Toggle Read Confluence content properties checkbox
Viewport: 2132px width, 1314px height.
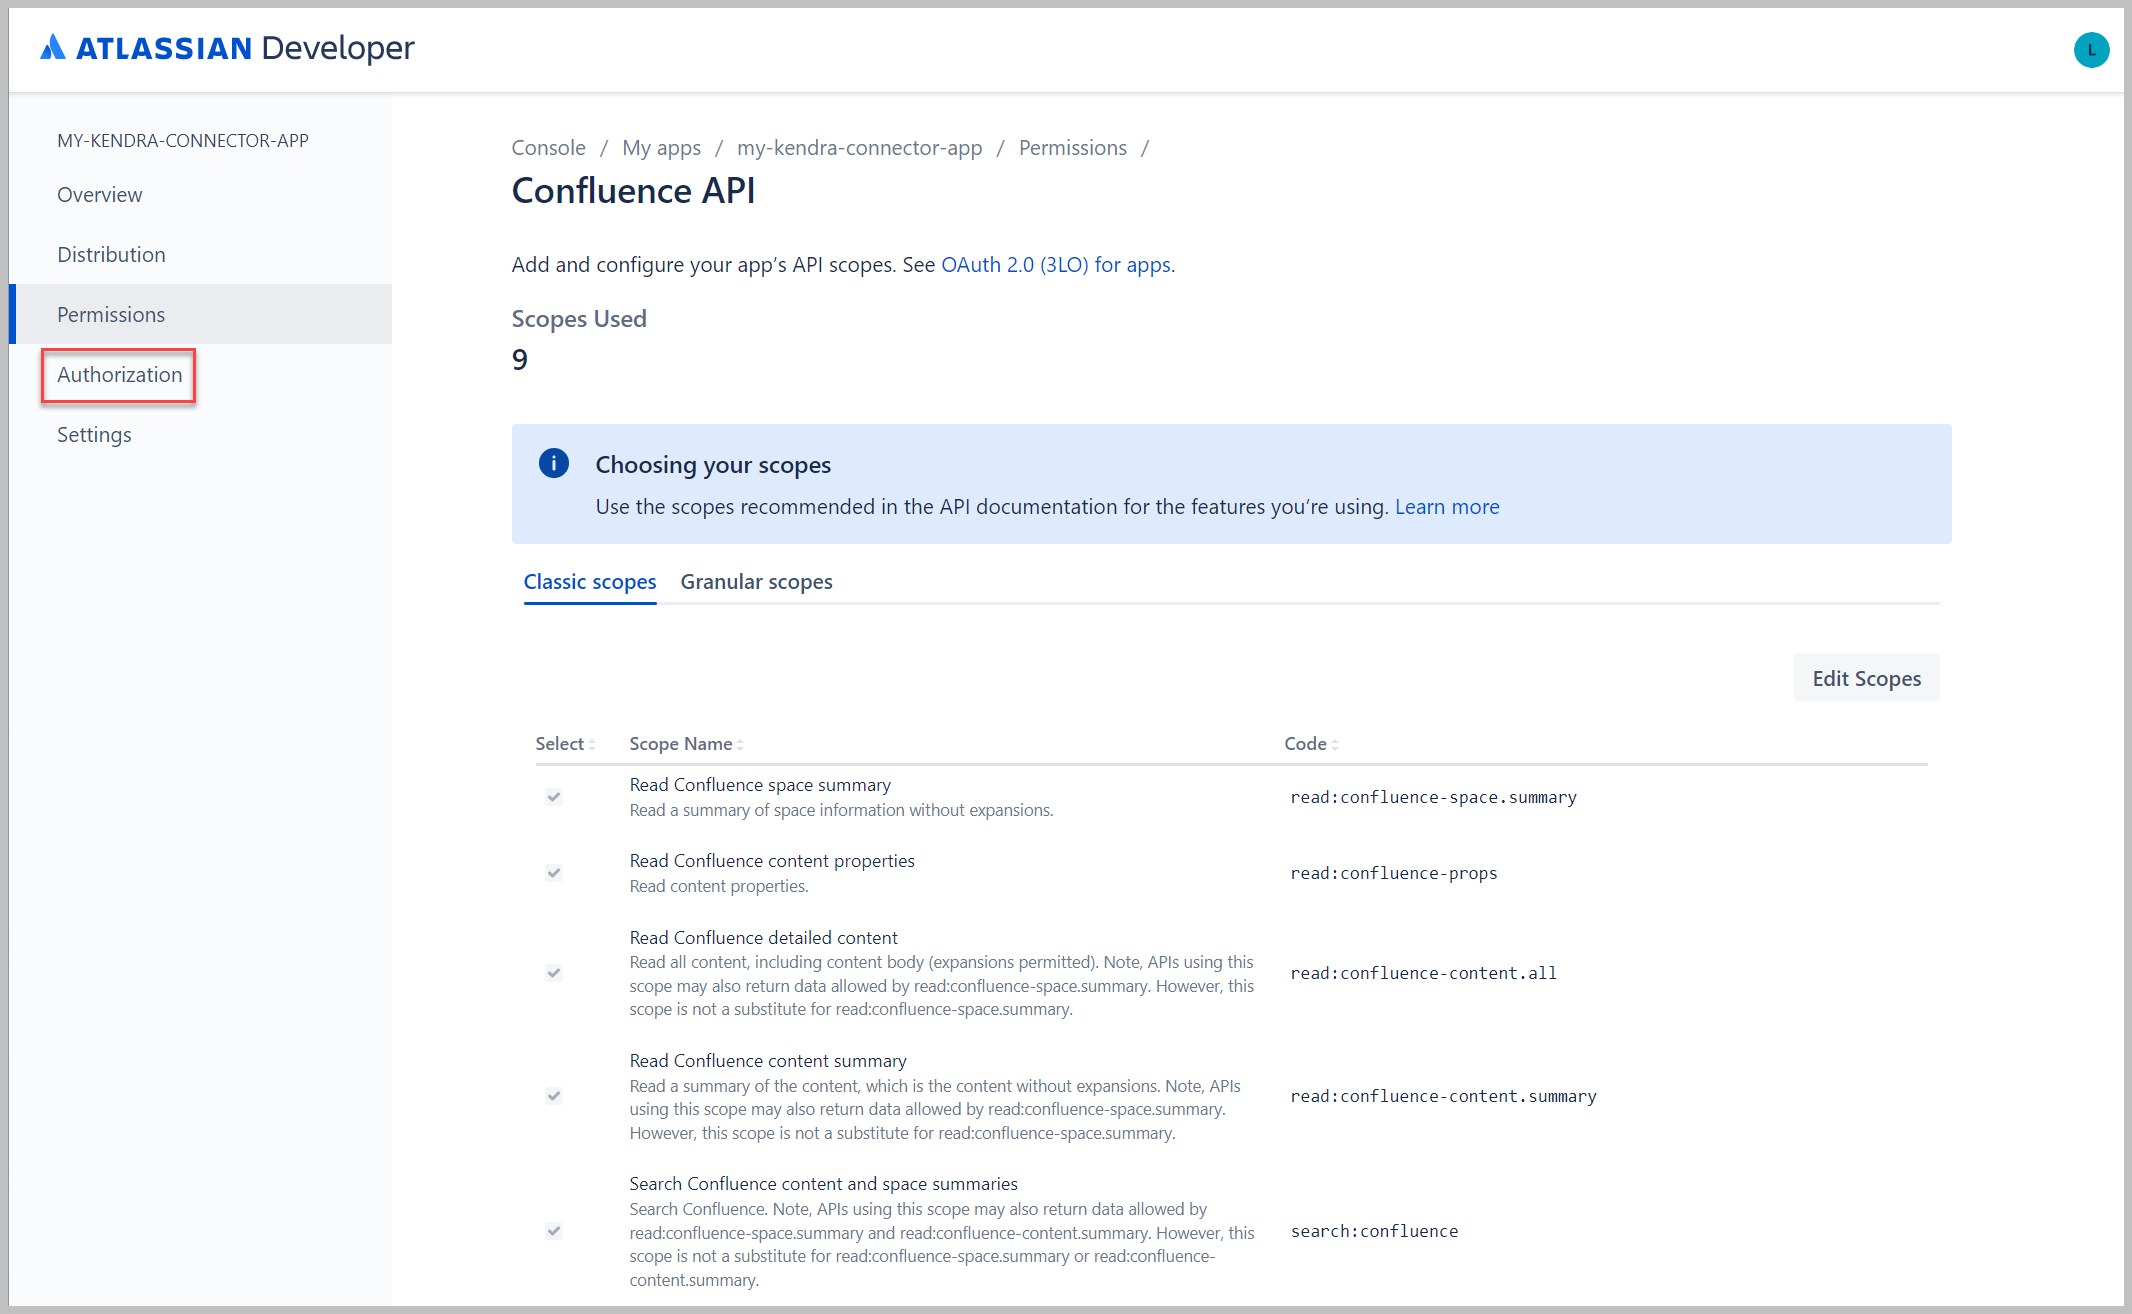[554, 873]
